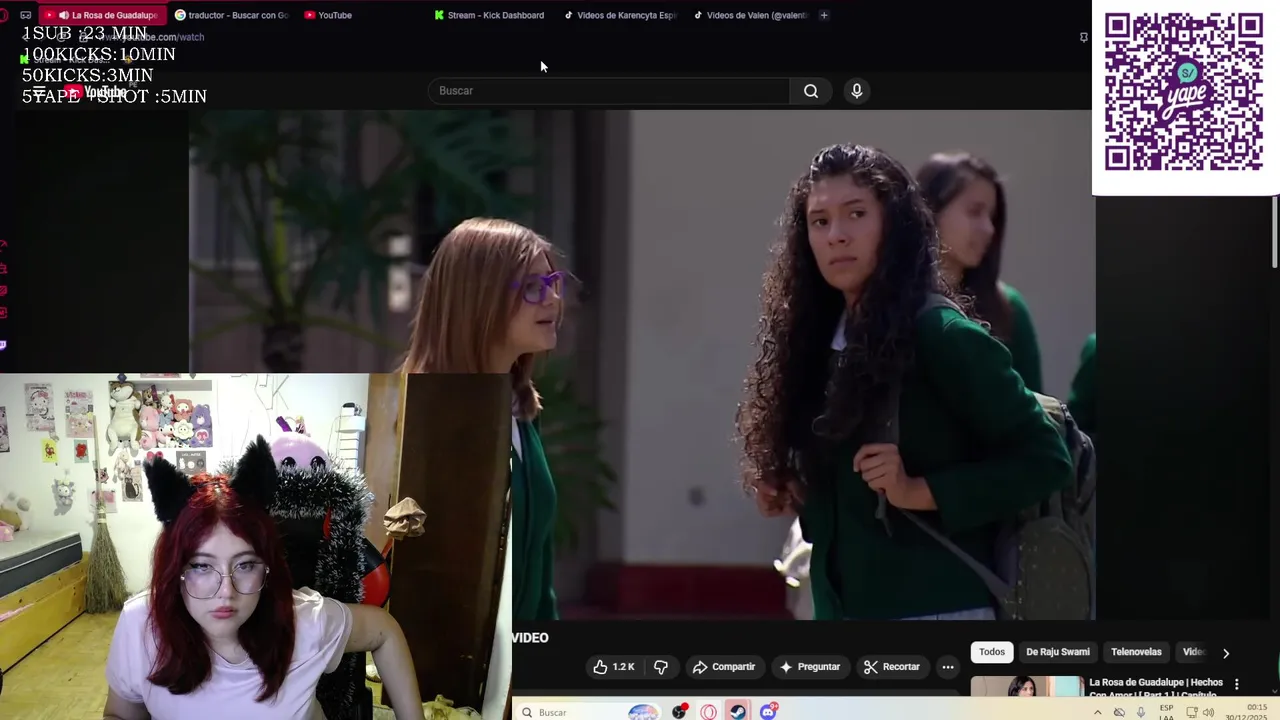Show more filter chips with right arrow
The image size is (1280, 720).
coord(1226,653)
